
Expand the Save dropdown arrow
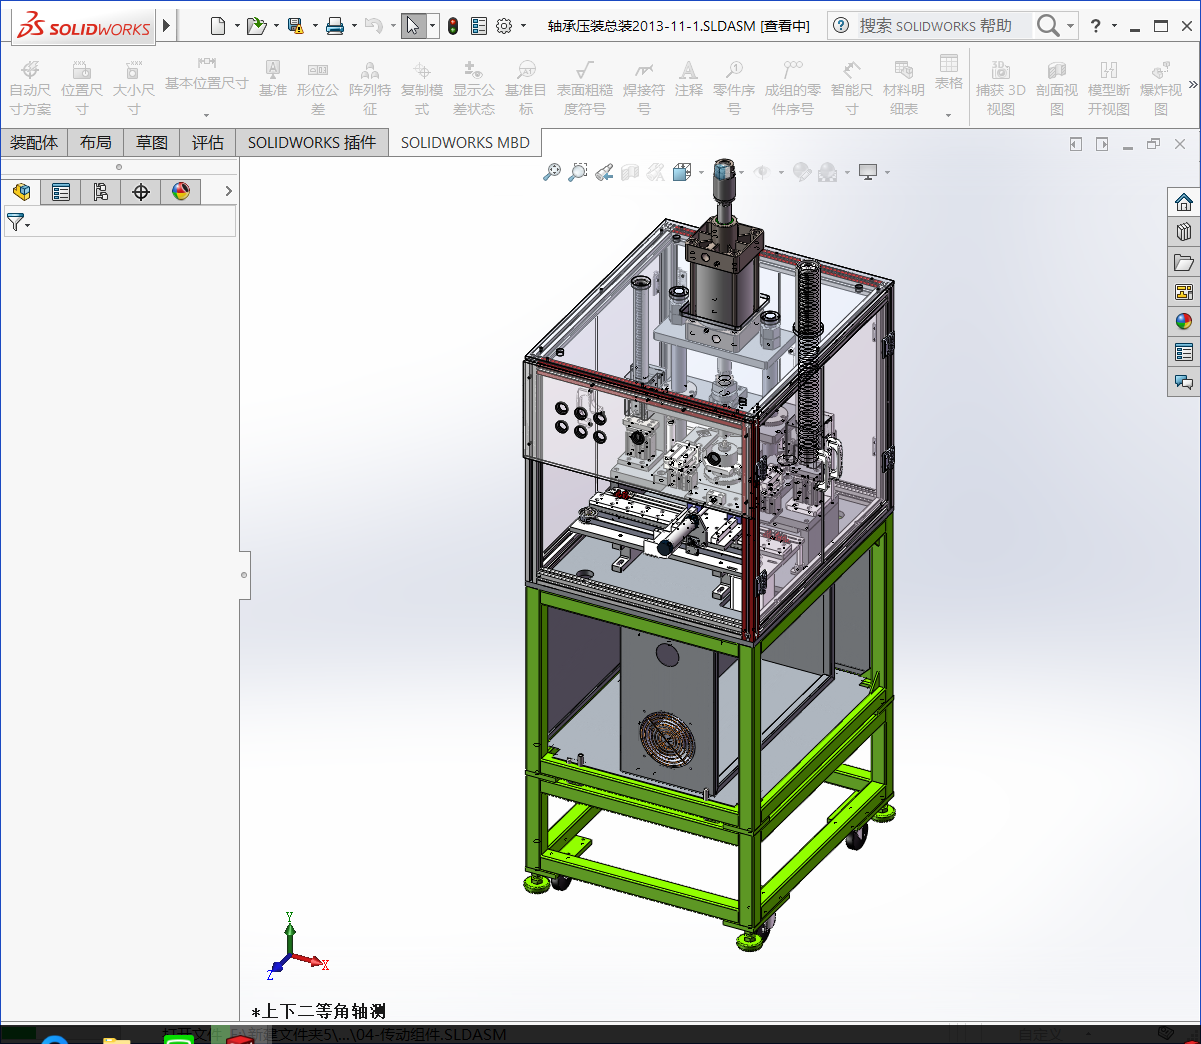click(x=315, y=26)
